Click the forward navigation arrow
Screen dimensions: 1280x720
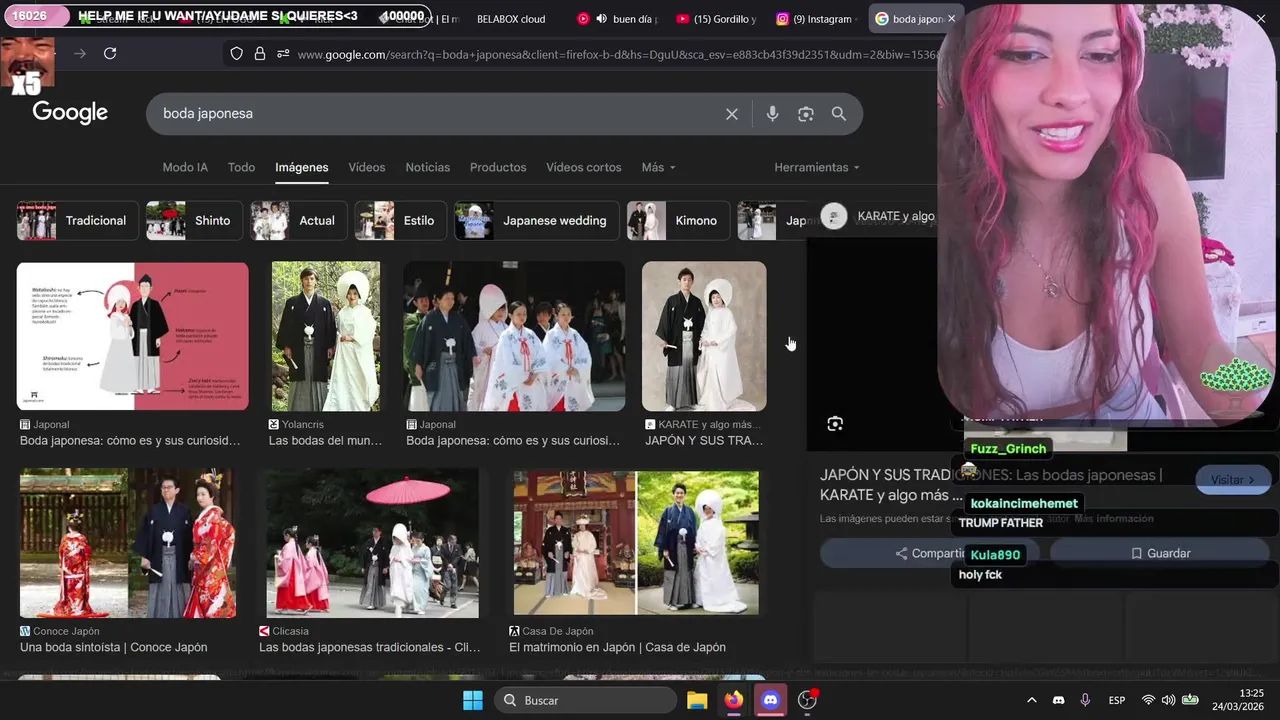click(80, 54)
